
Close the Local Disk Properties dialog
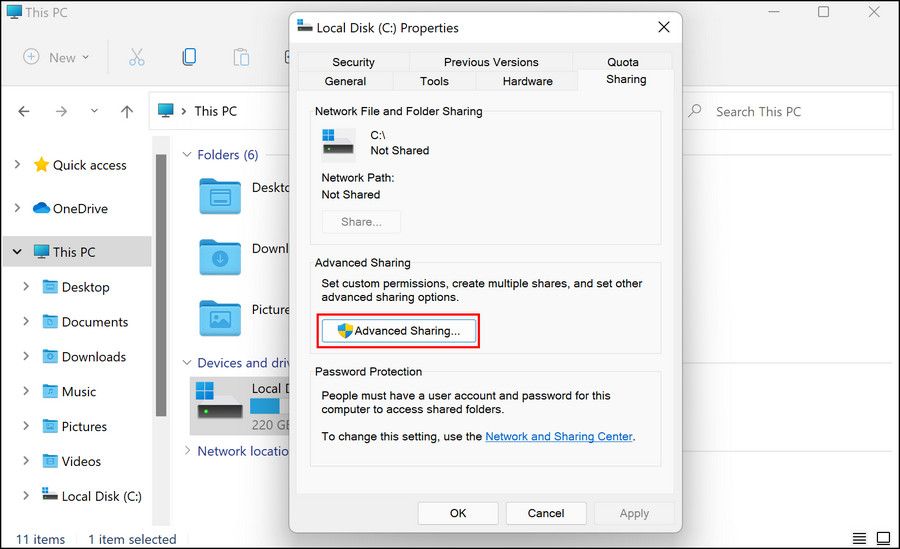tap(664, 27)
